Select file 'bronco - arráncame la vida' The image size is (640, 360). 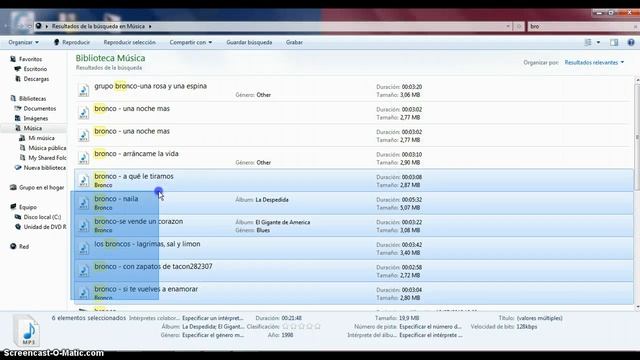(136, 154)
